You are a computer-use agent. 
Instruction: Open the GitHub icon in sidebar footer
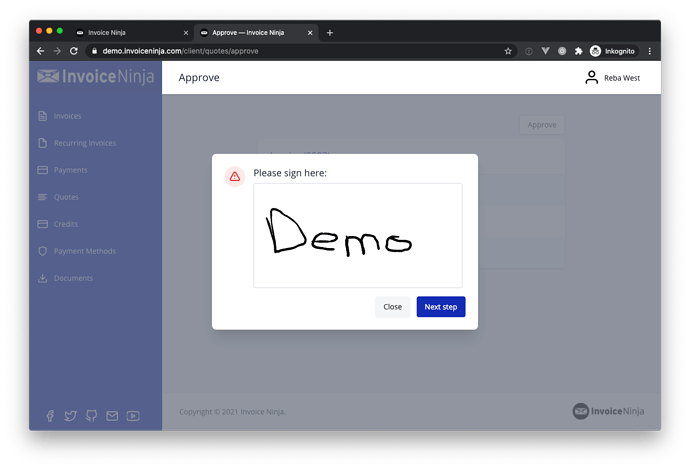(92, 416)
